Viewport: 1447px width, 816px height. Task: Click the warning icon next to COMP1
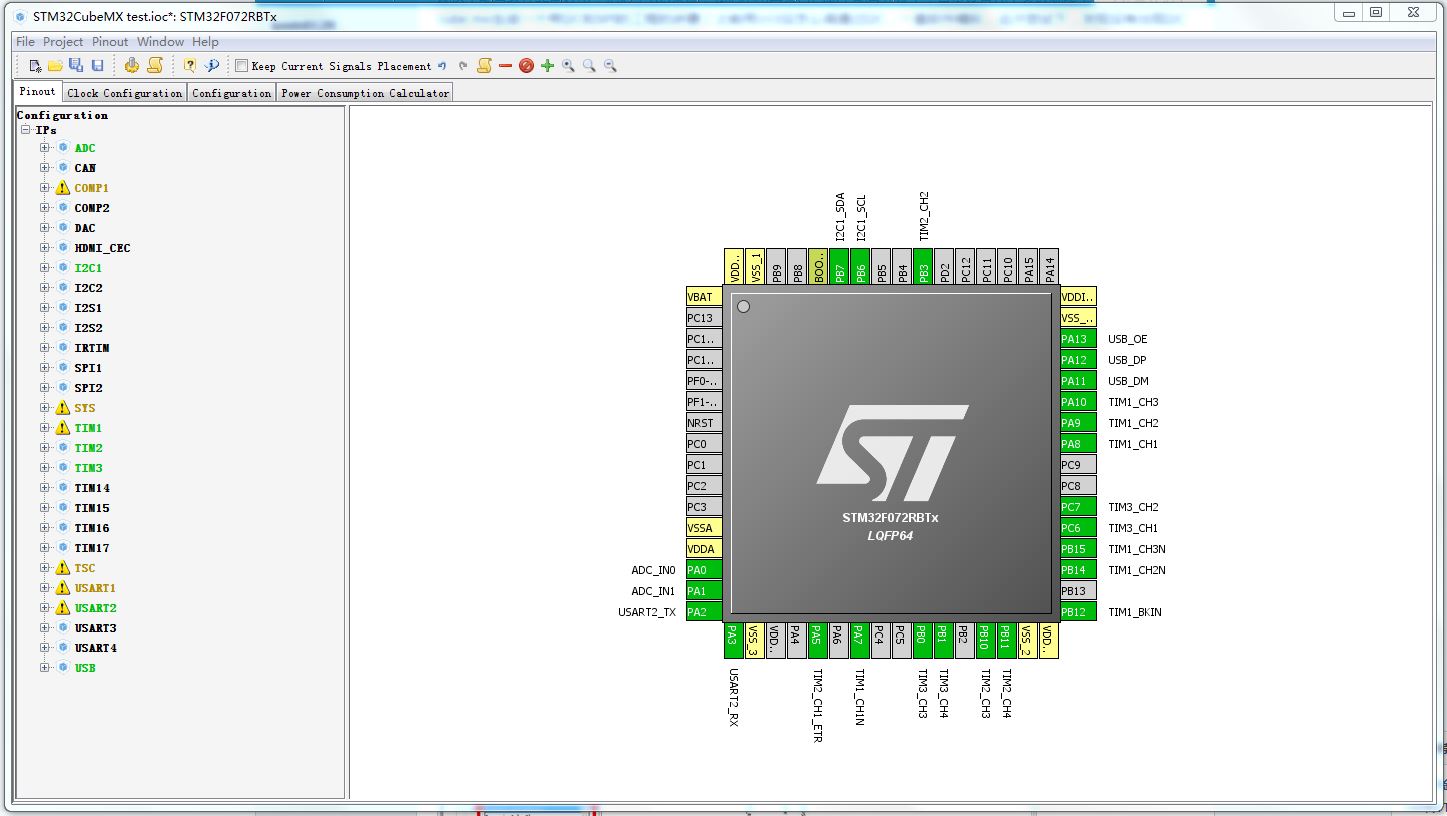[x=63, y=188]
